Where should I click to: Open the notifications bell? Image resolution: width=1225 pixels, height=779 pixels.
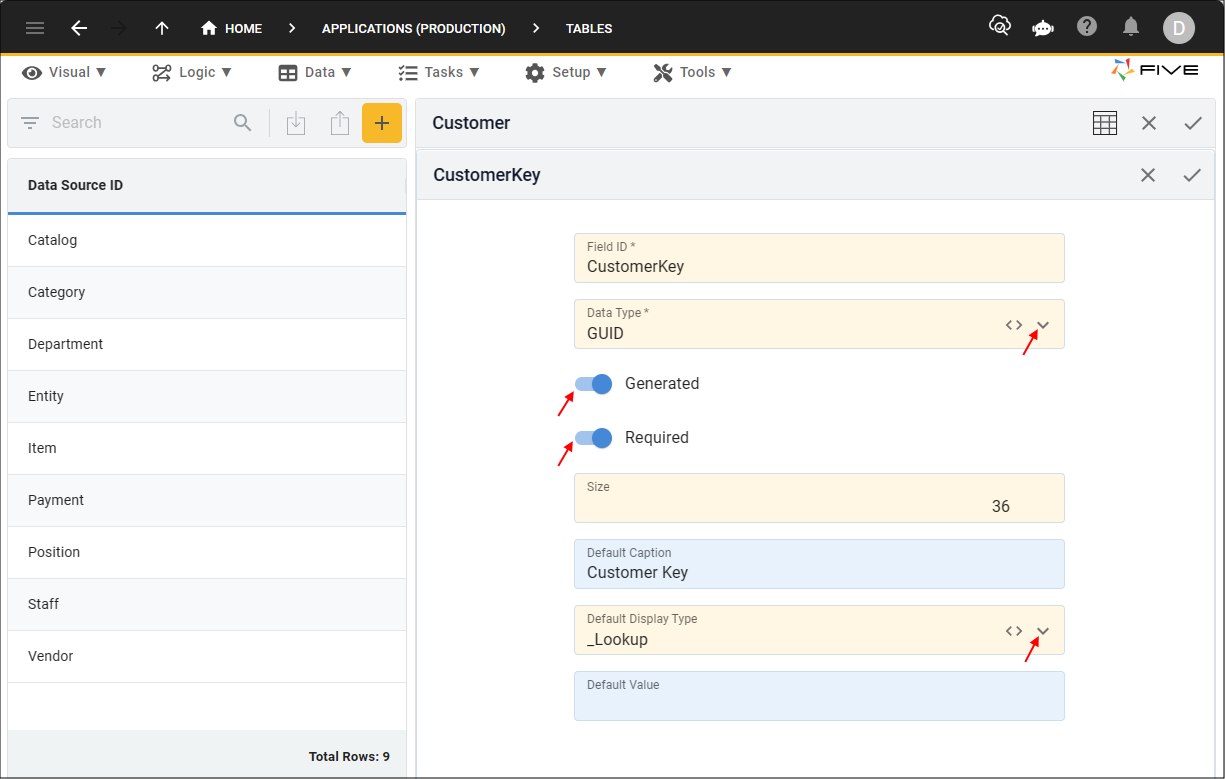pos(1131,27)
